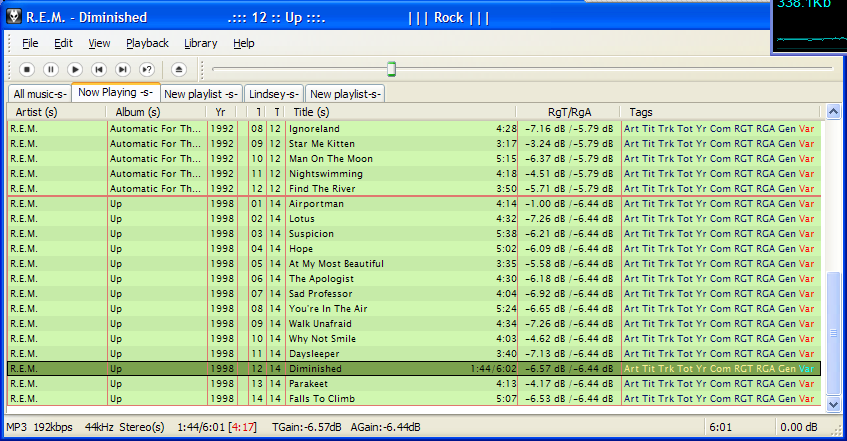Click the seekbar slider thumb

click(x=392, y=69)
